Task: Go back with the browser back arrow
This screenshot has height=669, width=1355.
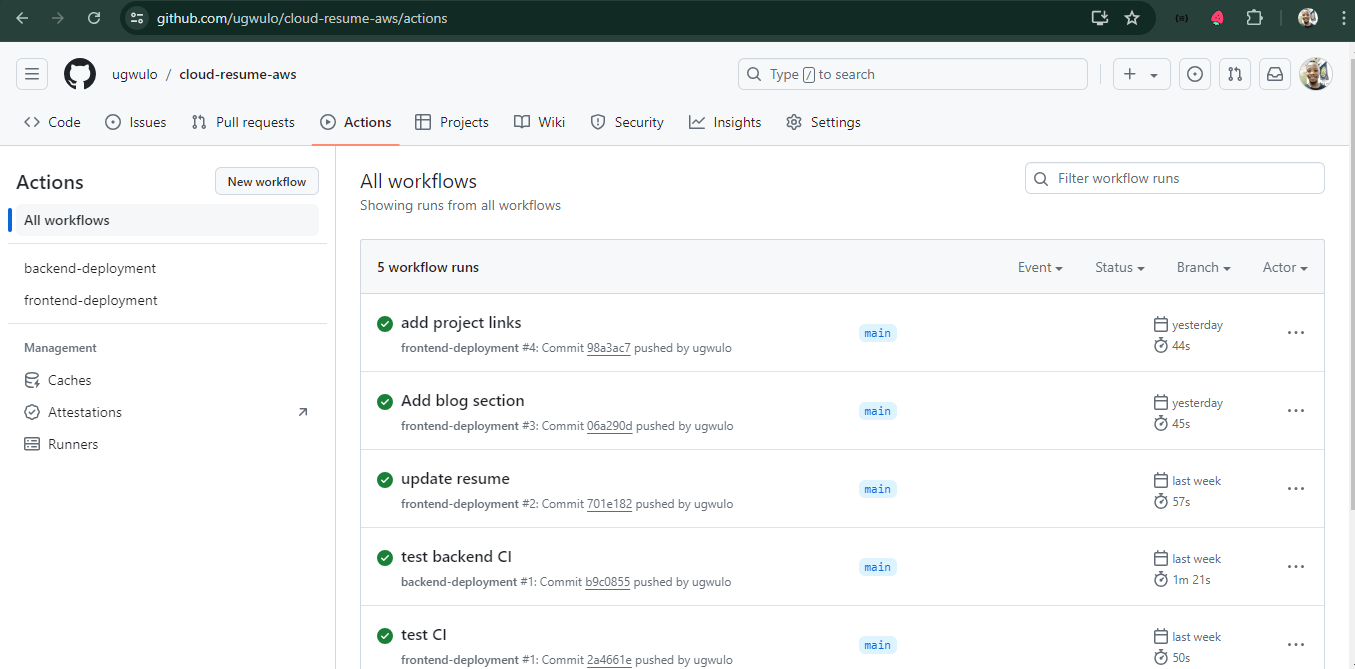Action: (x=22, y=18)
